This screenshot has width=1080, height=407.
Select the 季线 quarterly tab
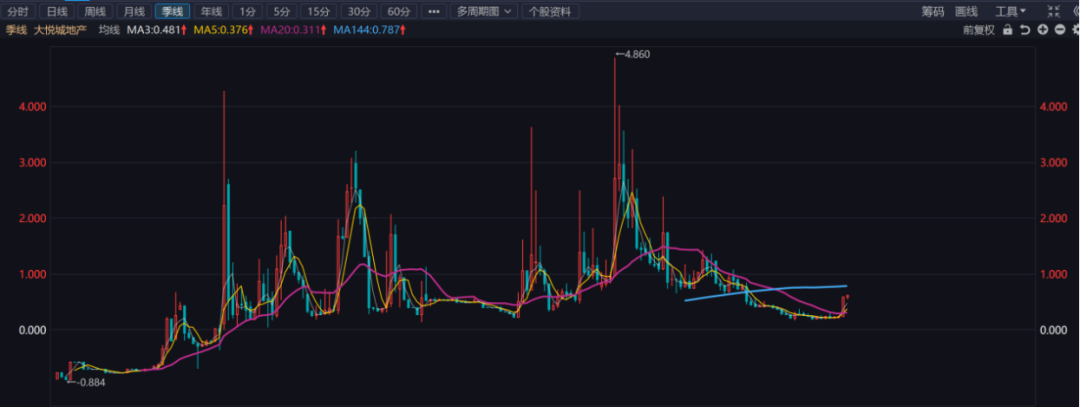(x=172, y=11)
